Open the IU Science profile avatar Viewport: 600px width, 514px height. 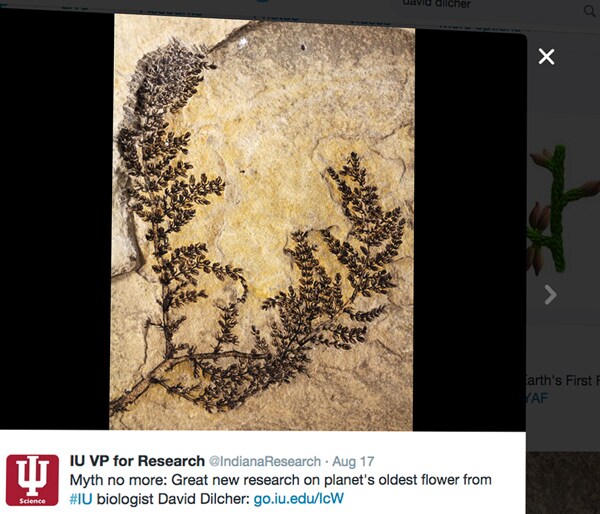coord(33,480)
